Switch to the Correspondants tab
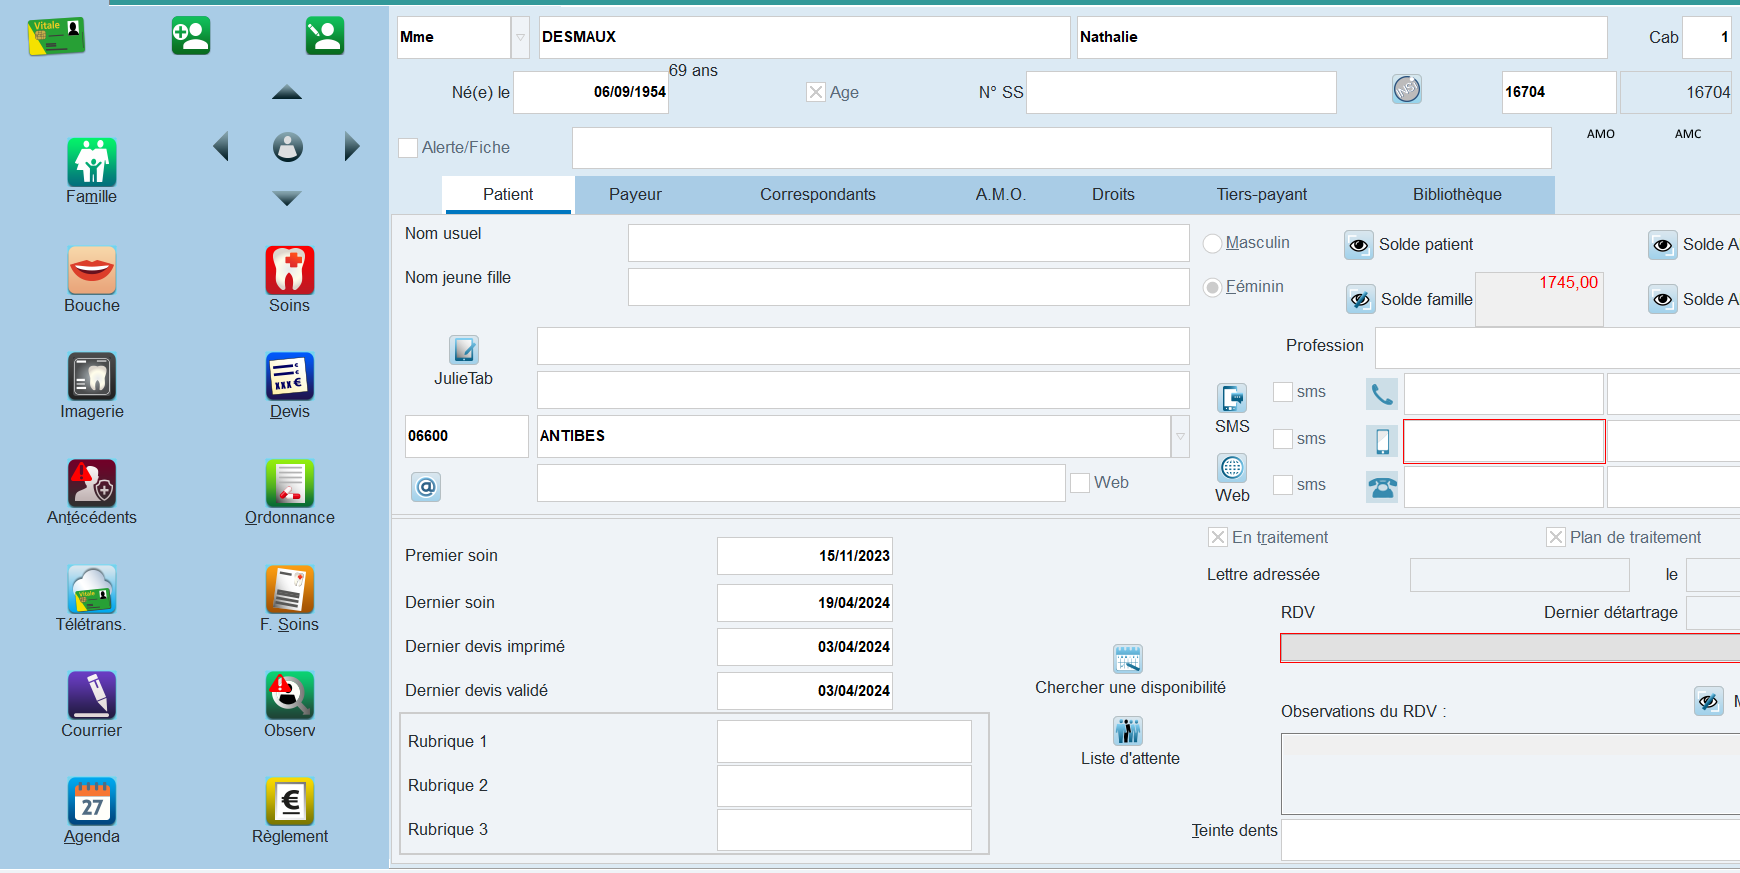The width and height of the screenshot is (1740, 873). (818, 195)
